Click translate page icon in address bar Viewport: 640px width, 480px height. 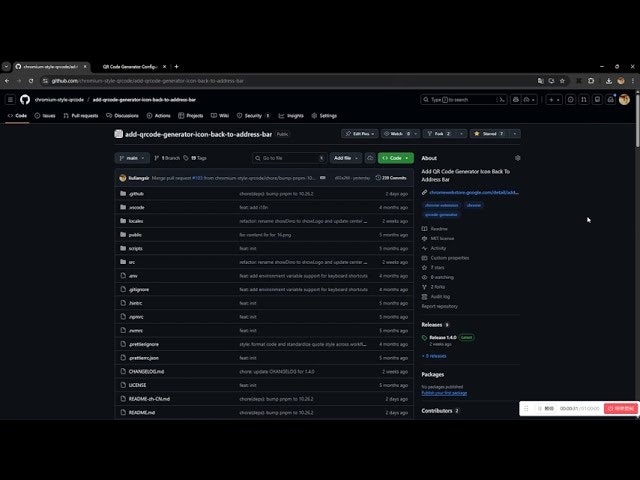click(x=540, y=81)
